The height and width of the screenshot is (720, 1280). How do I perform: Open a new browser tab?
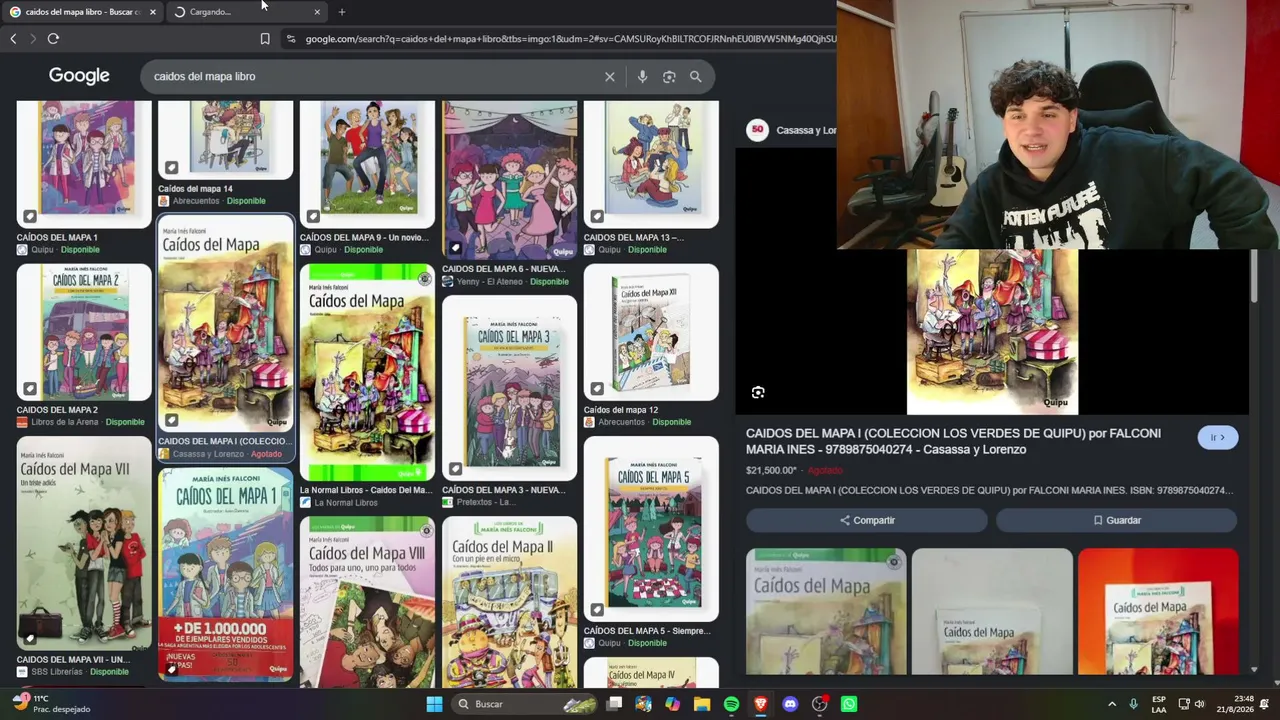coord(342,12)
